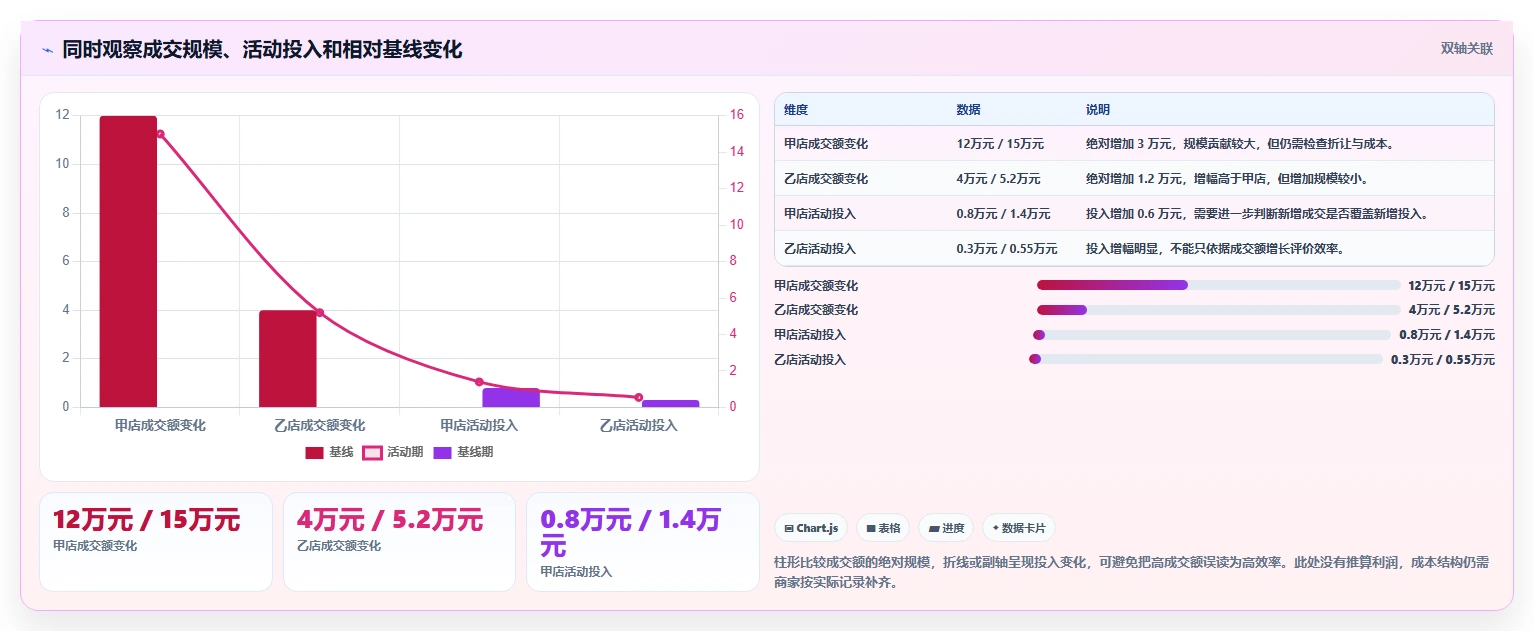The height and width of the screenshot is (631, 1534).
Task: Click the line point above 甲店成交额变化 bar
Action: click(160, 134)
